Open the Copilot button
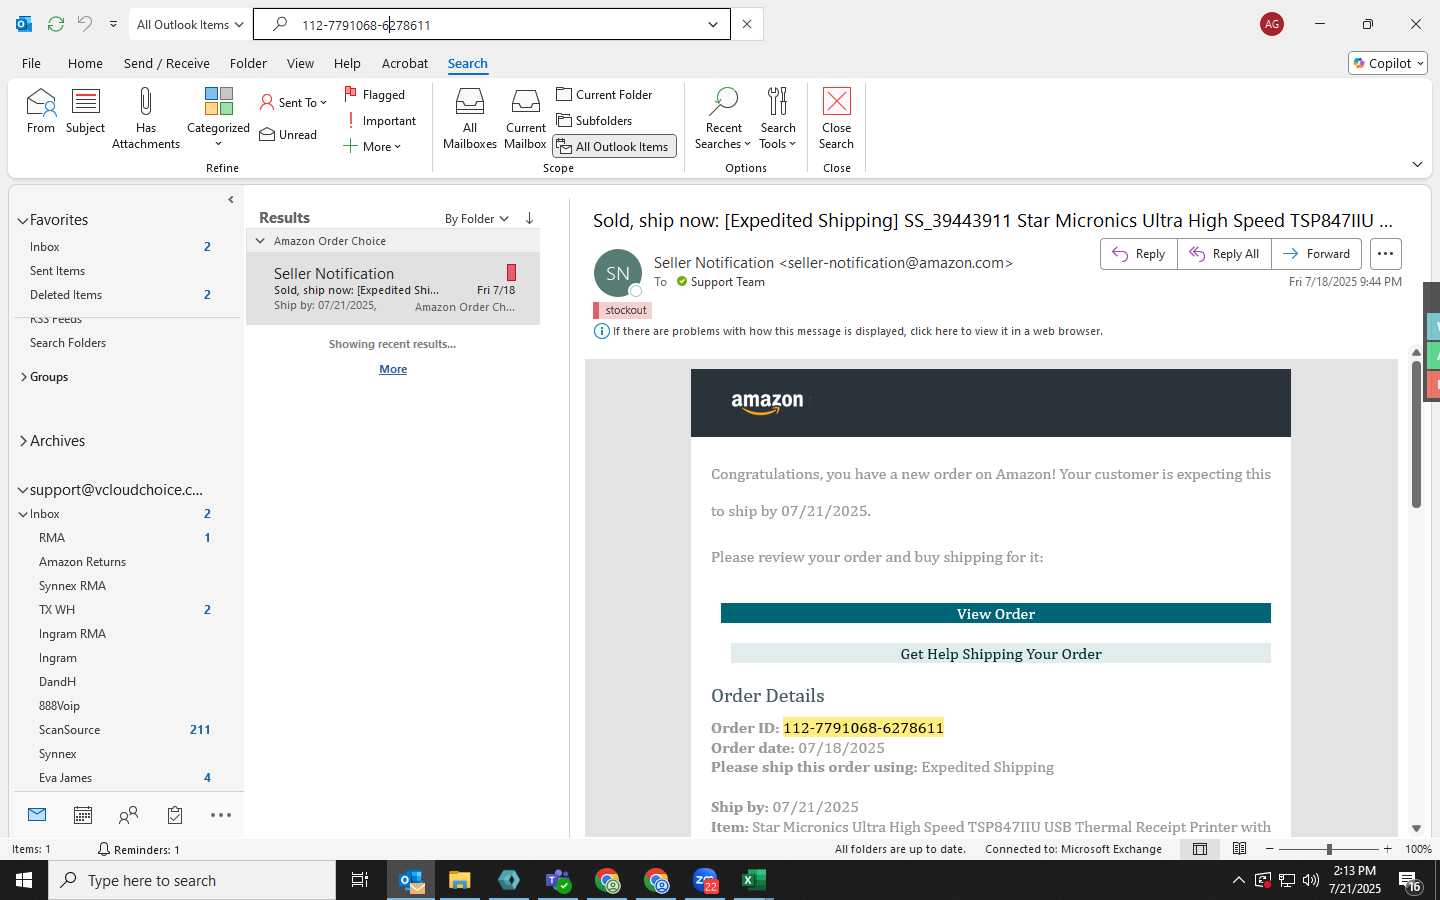The width and height of the screenshot is (1440, 900). coord(1388,63)
